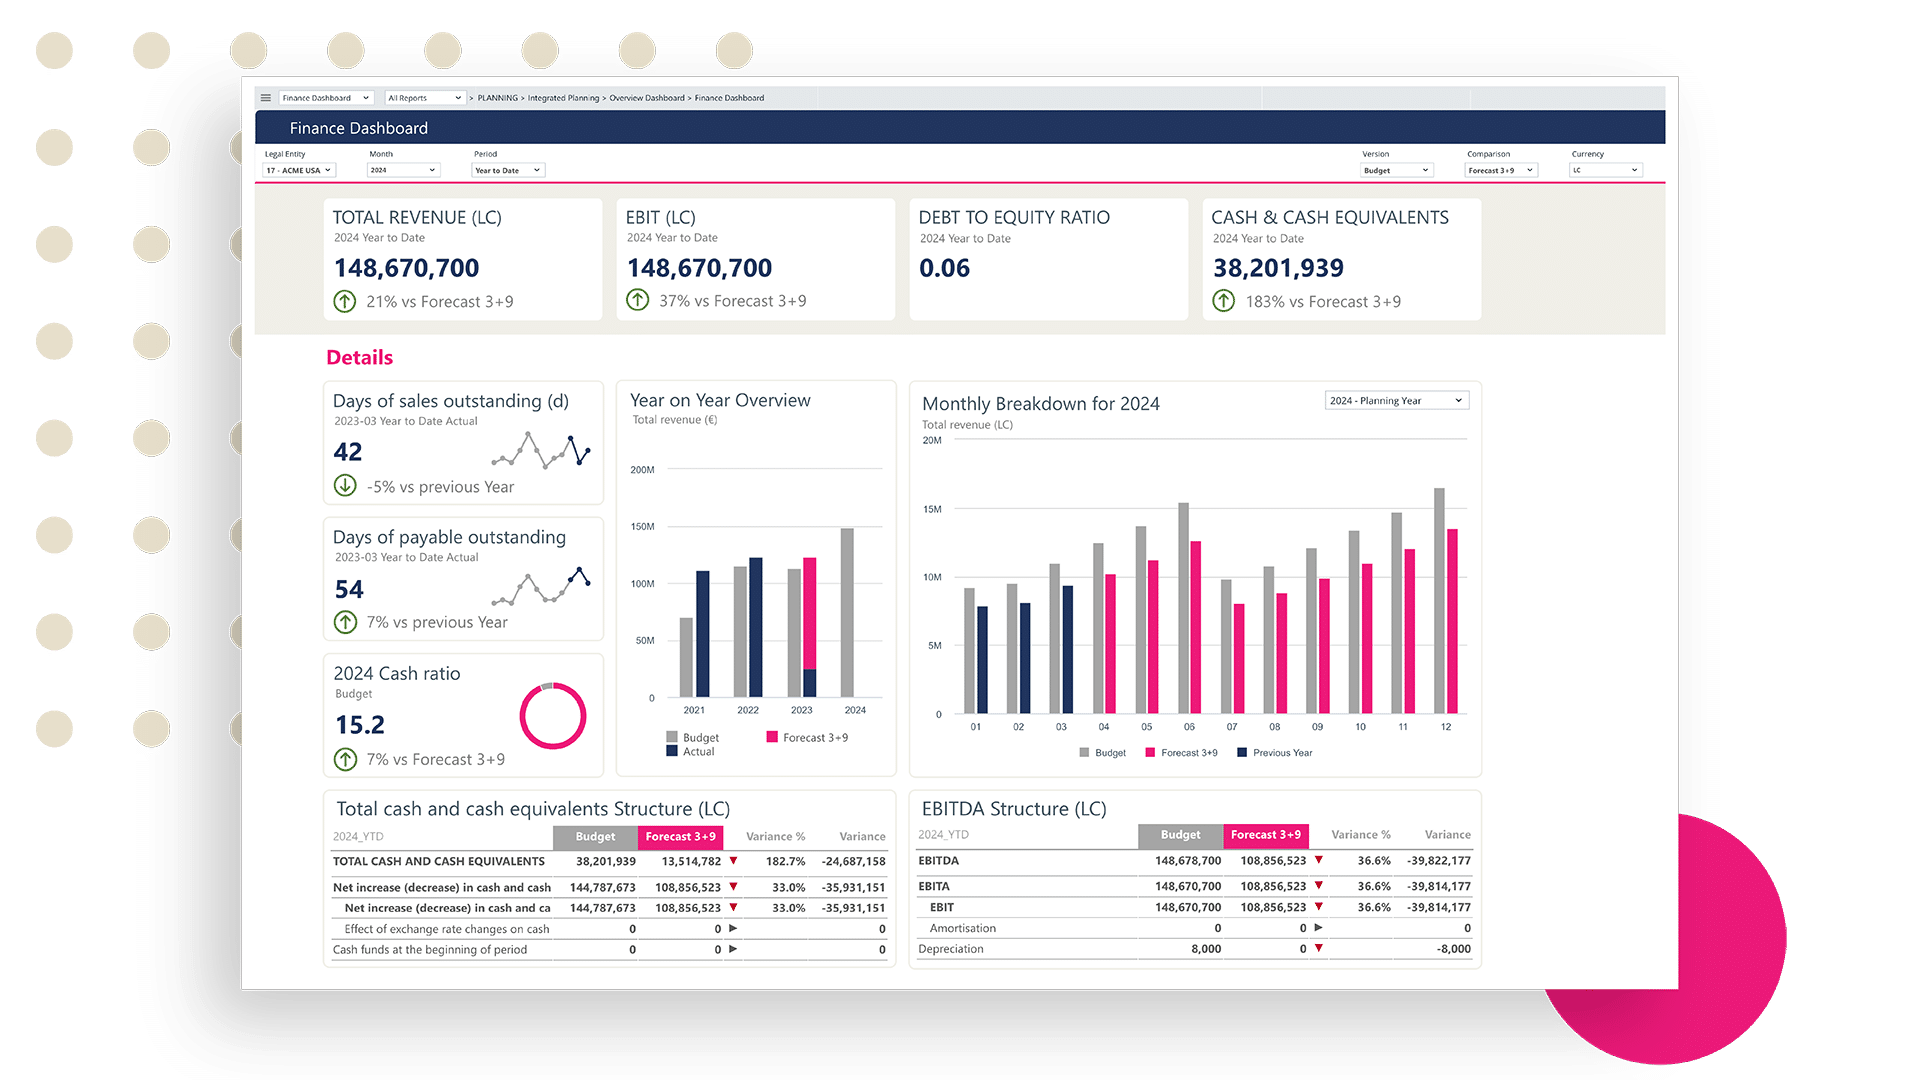Select the Depreciation row label
Image resolution: width=1920 pixels, height=1080 pixels.
coord(950,949)
